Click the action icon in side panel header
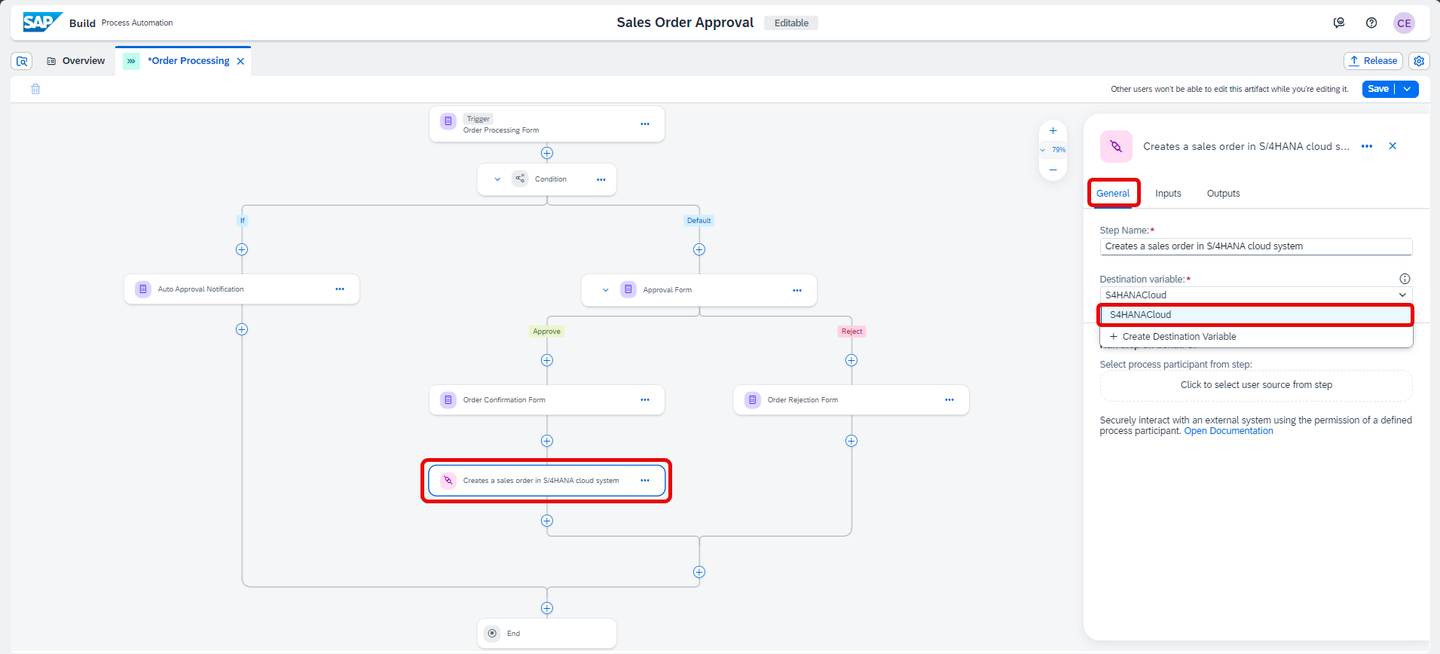The width and height of the screenshot is (1440, 654). click(1116, 146)
